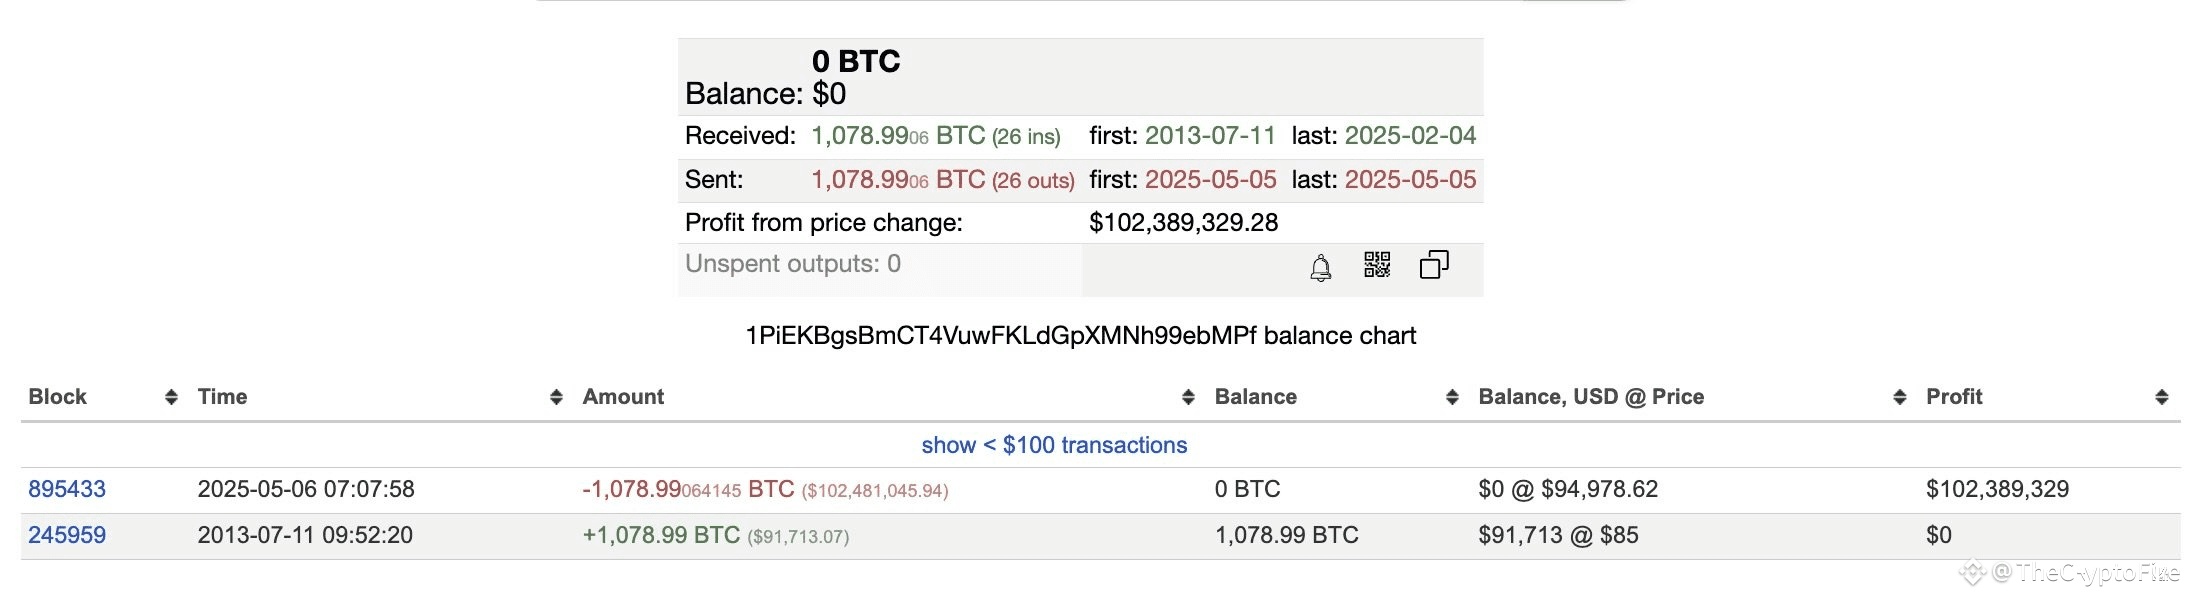Click the Block column header

point(57,397)
